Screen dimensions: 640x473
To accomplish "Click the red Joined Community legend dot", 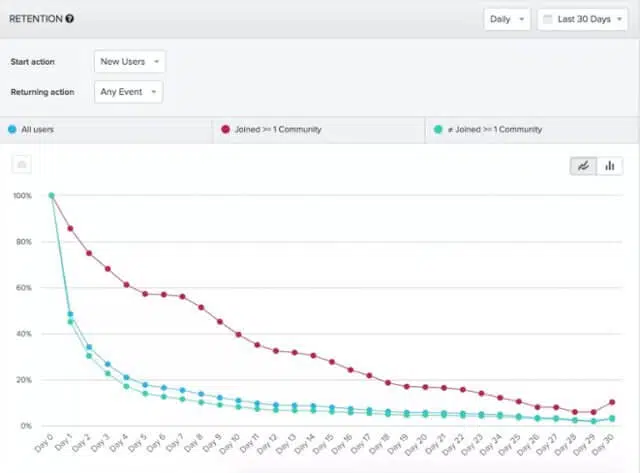I will (x=225, y=130).
